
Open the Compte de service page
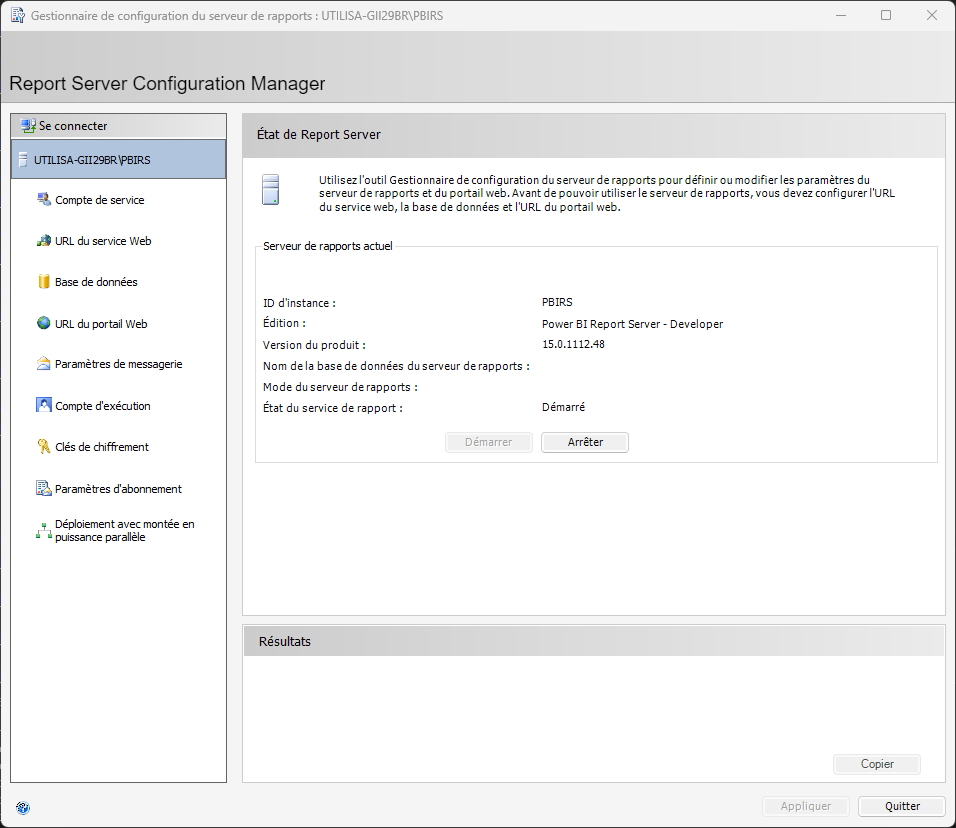coord(100,200)
